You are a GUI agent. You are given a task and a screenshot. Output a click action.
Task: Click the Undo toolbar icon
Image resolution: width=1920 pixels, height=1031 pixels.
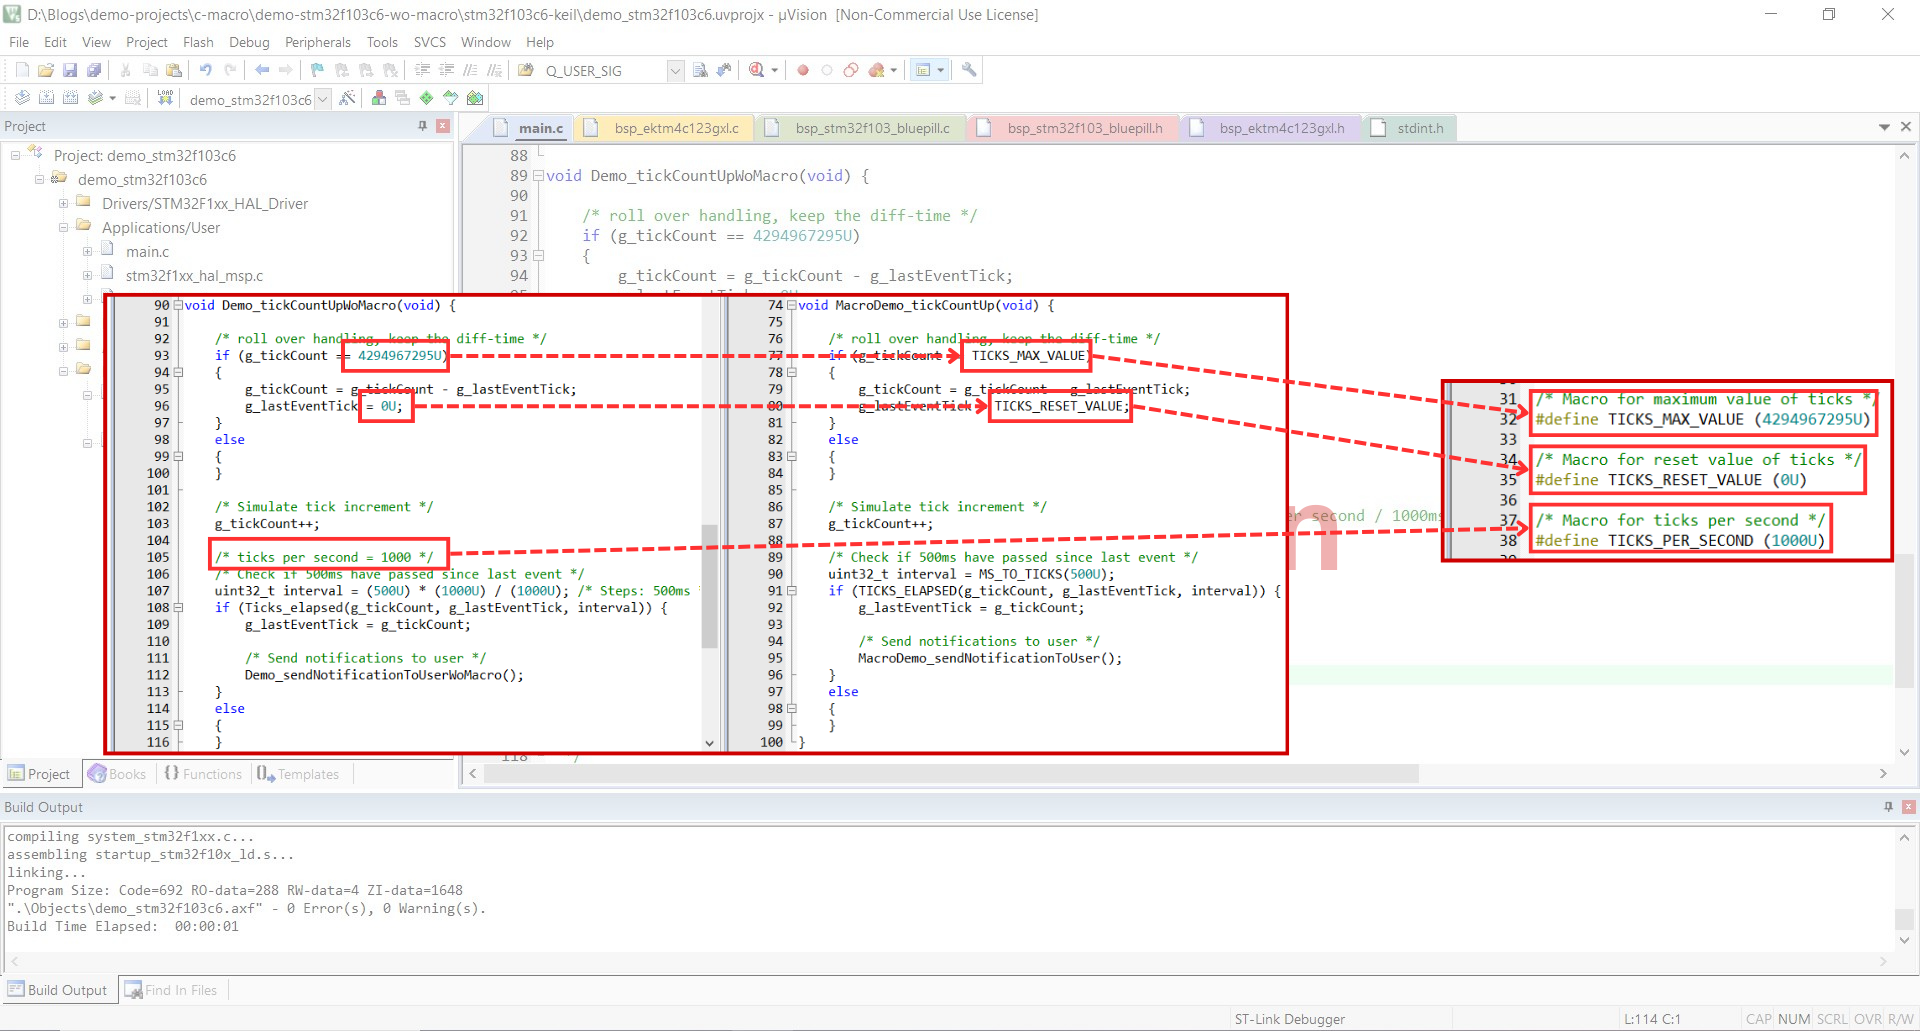205,70
